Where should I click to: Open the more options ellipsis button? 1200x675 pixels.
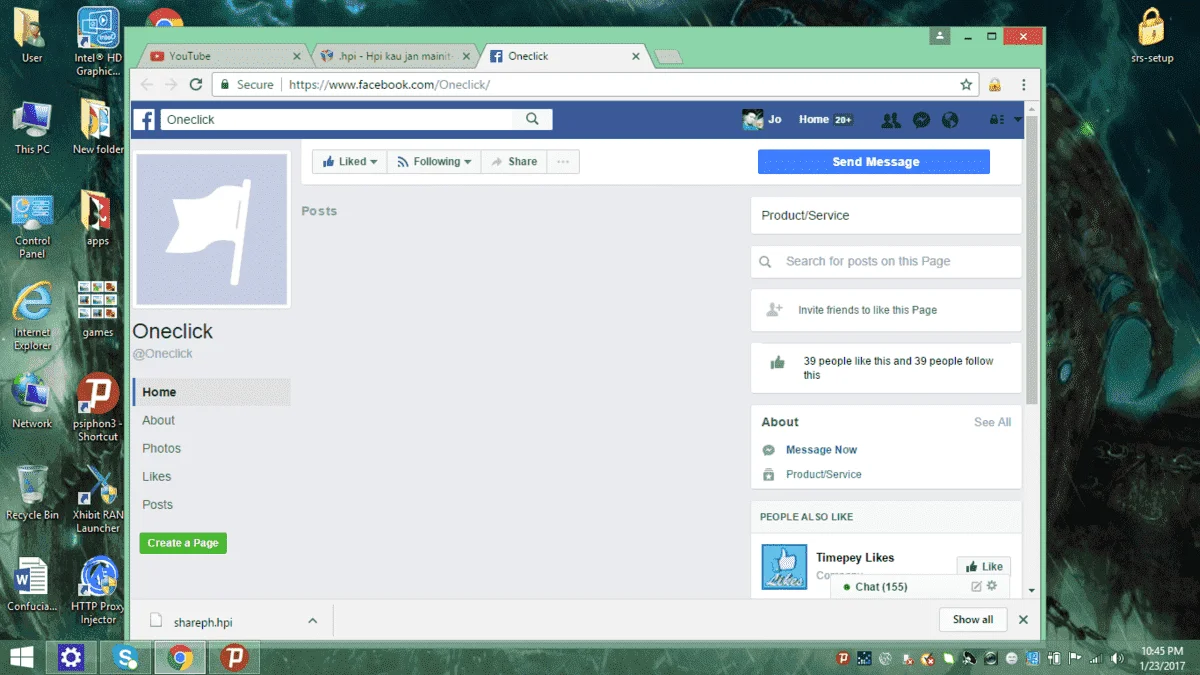(563, 162)
